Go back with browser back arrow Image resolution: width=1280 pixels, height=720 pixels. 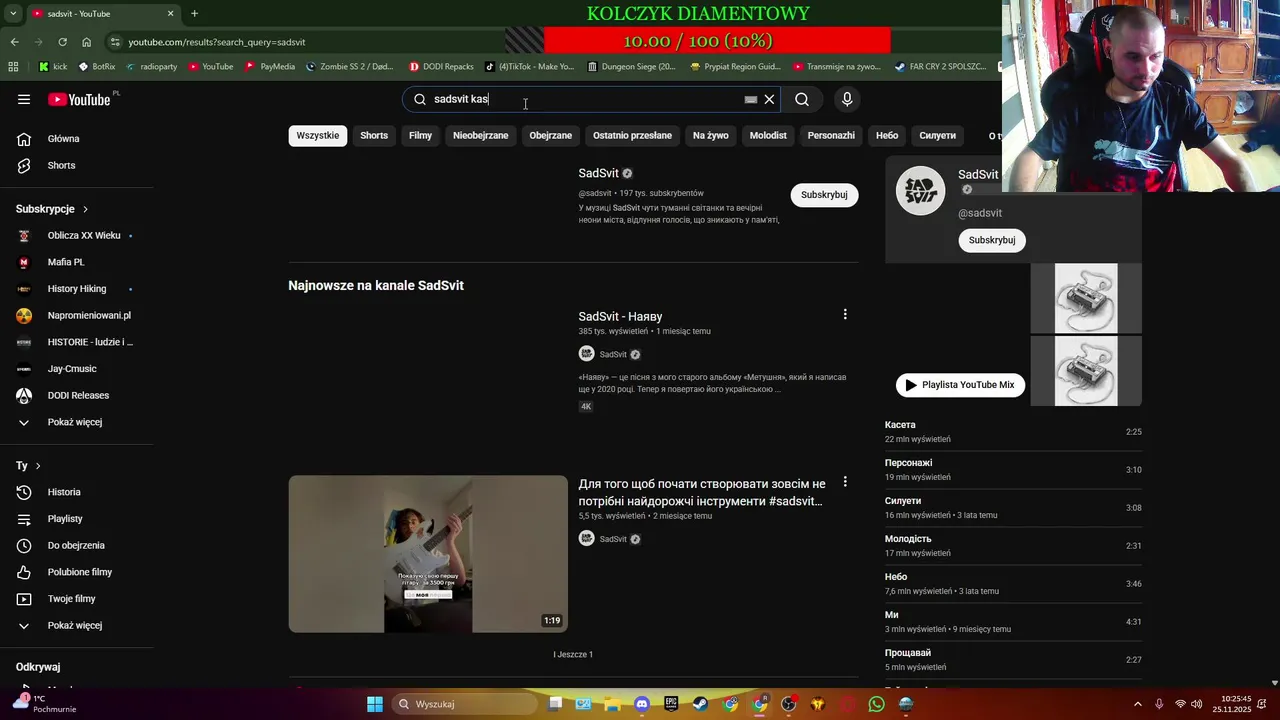coord(14,42)
